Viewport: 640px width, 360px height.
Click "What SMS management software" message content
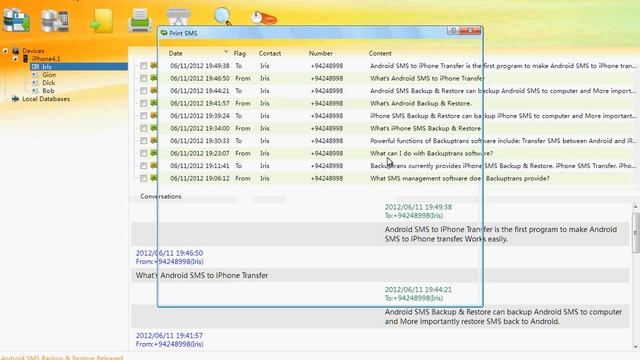(460, 178)
